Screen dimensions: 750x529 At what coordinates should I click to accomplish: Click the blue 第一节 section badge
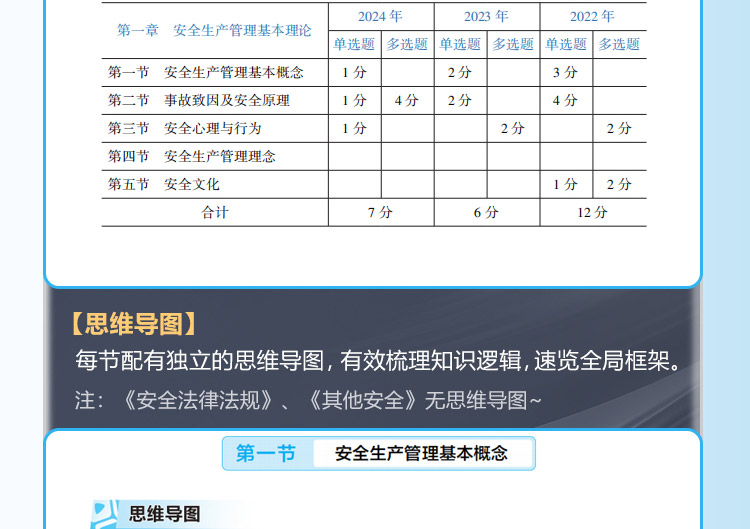(266, 454)
